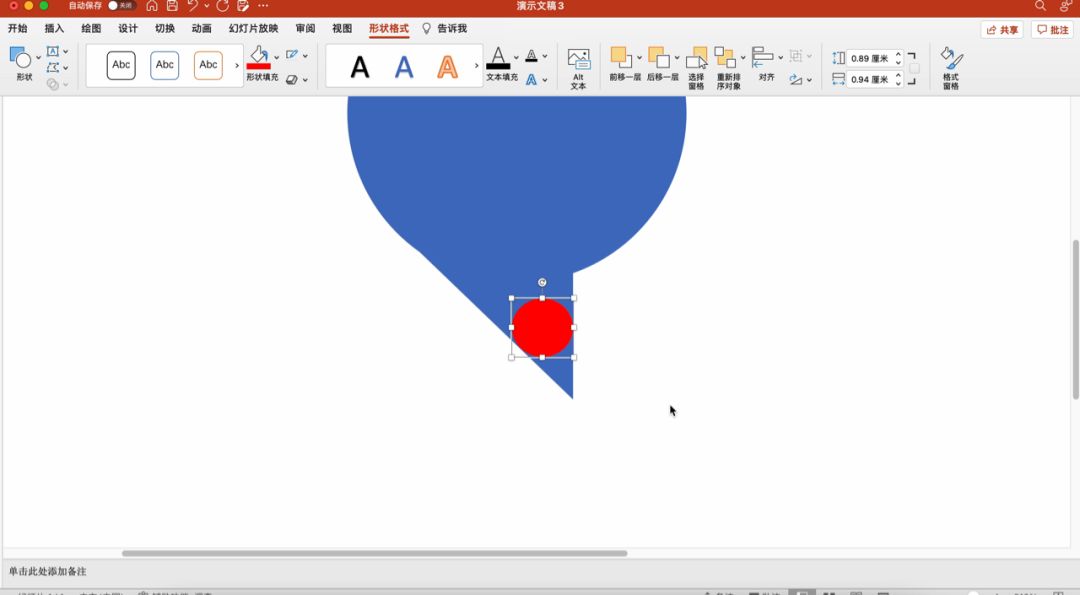Click the 形状 insert shapes icon
The height and width of the screenshot is (595, 1080).
[x=20, y=58]
